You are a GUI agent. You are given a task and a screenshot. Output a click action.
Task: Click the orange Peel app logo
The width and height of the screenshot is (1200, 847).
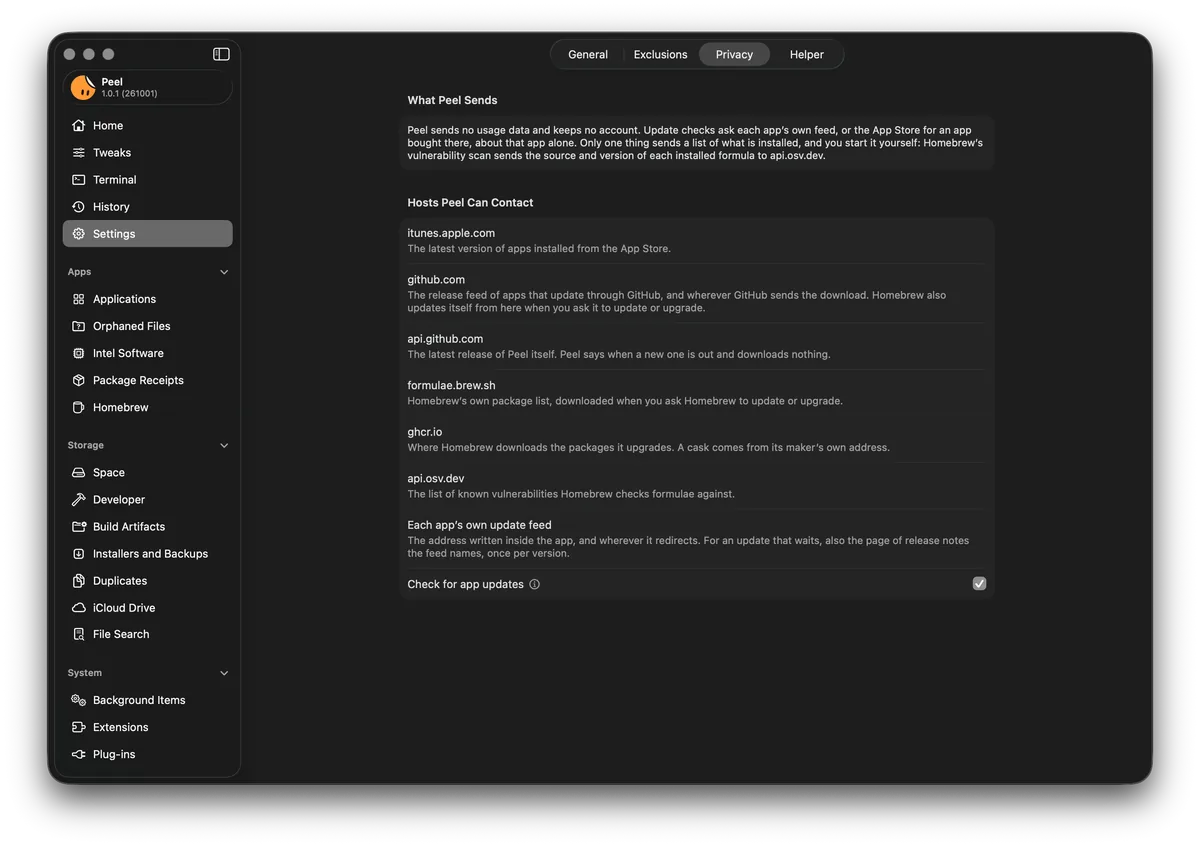click(83, 88)
